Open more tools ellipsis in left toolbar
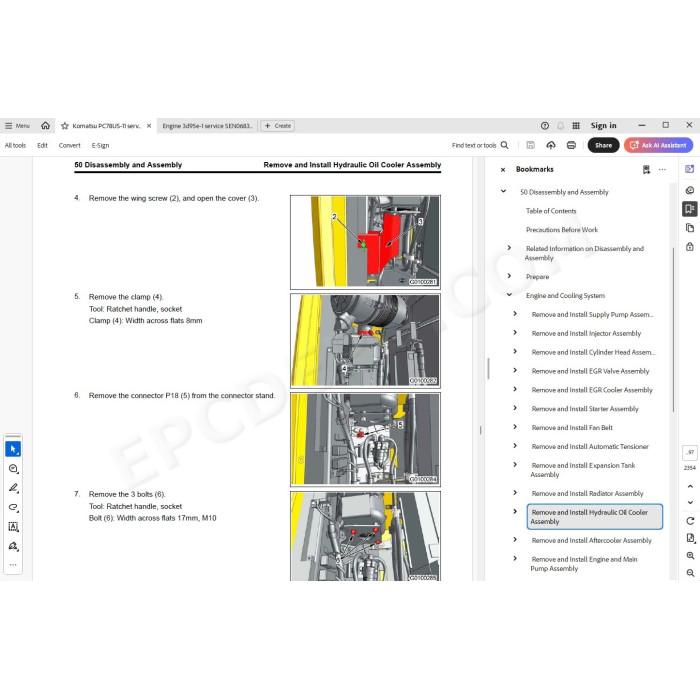The image size is (700, 700). tap(13, 565)
